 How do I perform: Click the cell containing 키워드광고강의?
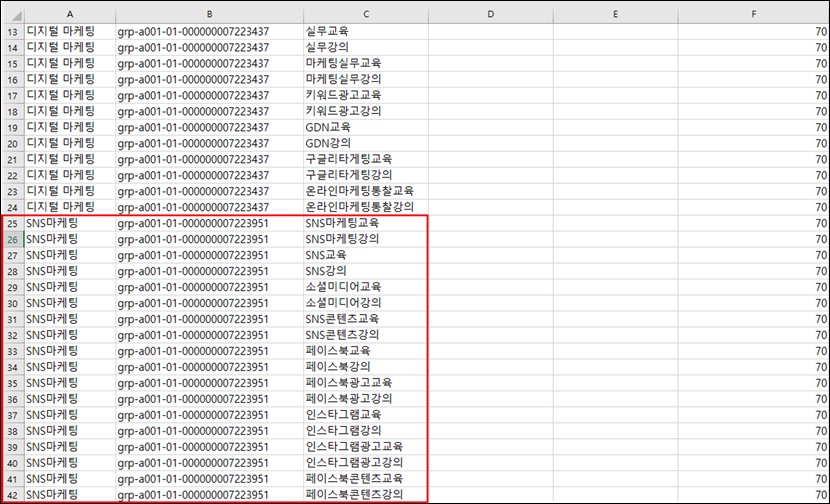pyautogui.click(x=366, y=111)
